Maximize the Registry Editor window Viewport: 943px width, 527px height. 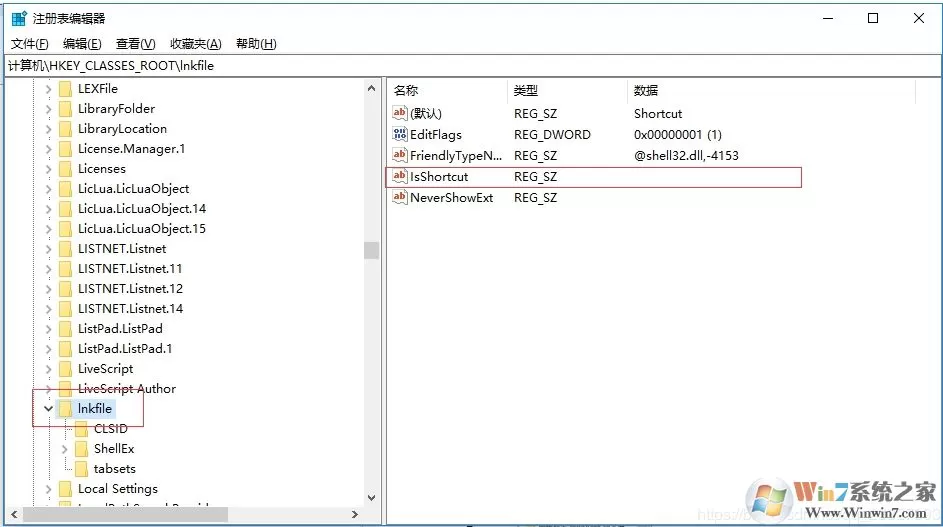(873, 18)
